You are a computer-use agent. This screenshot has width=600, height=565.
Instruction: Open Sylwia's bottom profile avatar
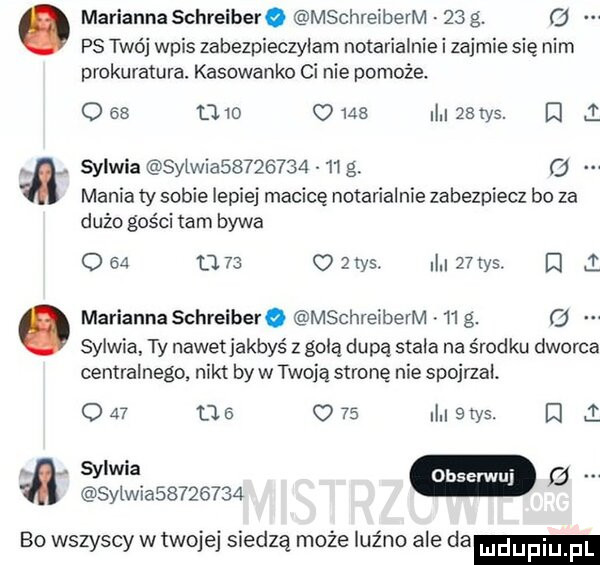44,481
